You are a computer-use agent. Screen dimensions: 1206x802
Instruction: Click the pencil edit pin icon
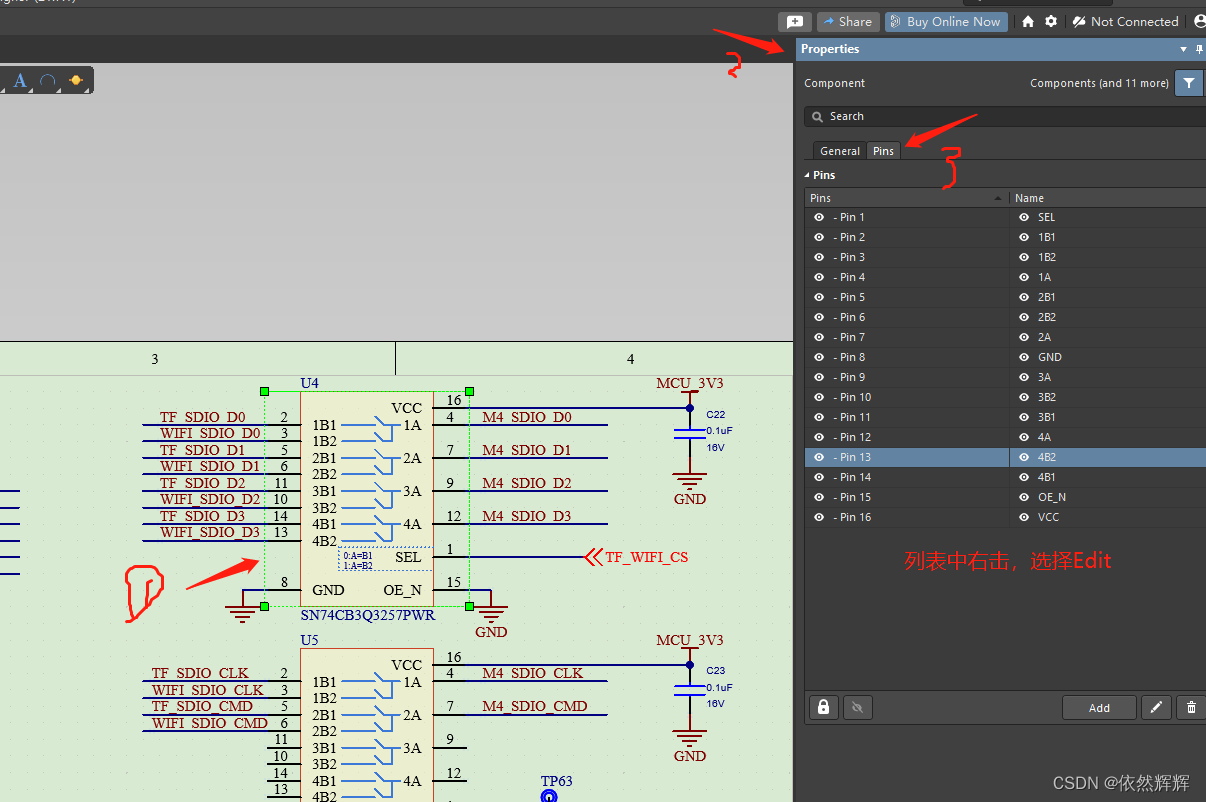[1156, 707]
